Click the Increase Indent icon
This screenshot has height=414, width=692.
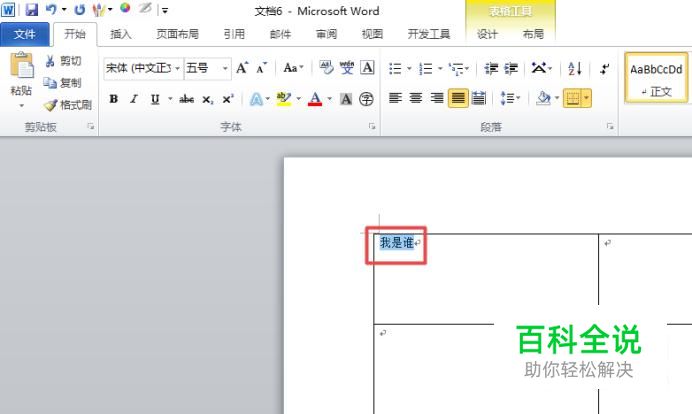(511, 68)
